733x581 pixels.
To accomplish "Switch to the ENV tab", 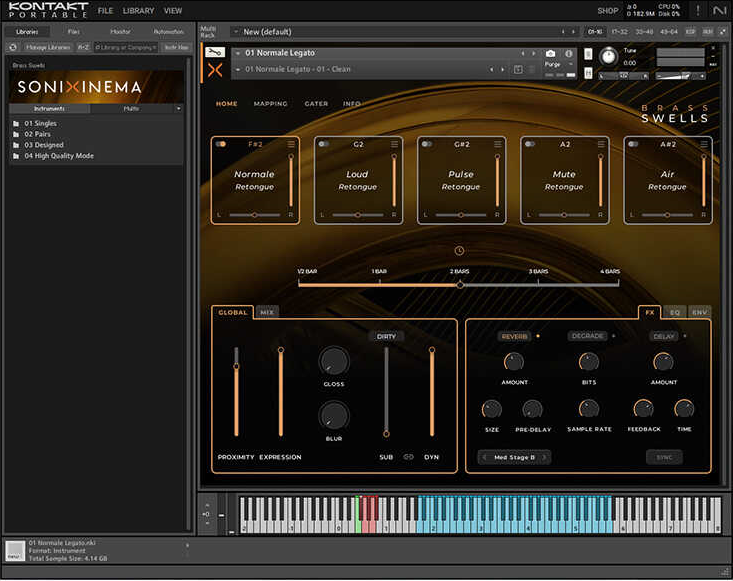I will click(699, 312).
